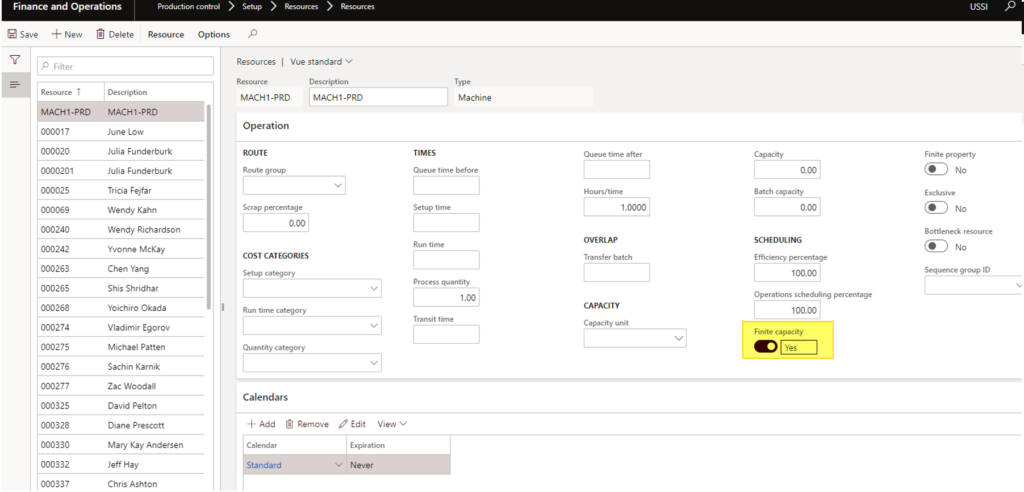The height and width of the screenshot is (492, 1024).
Task: Click the list view lines icon
Action: pos(14,84)
